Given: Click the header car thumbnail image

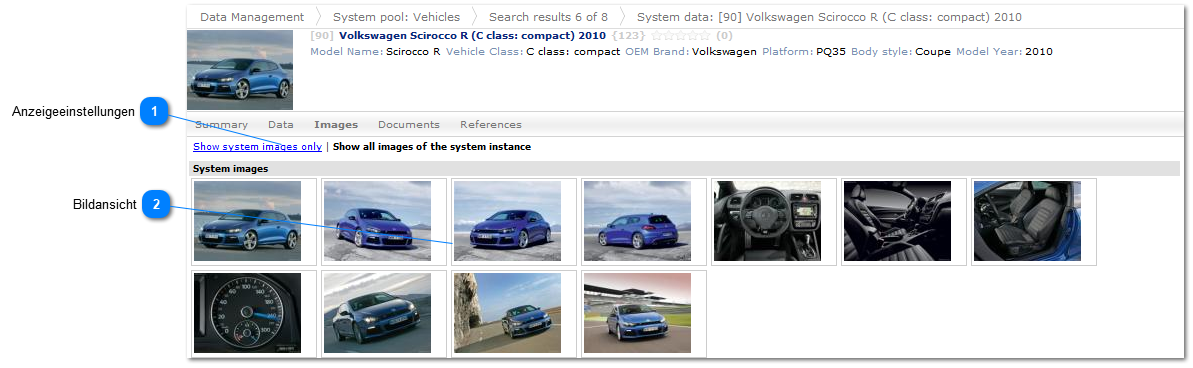Looking at the screenshot, I should tap(240, 70).
